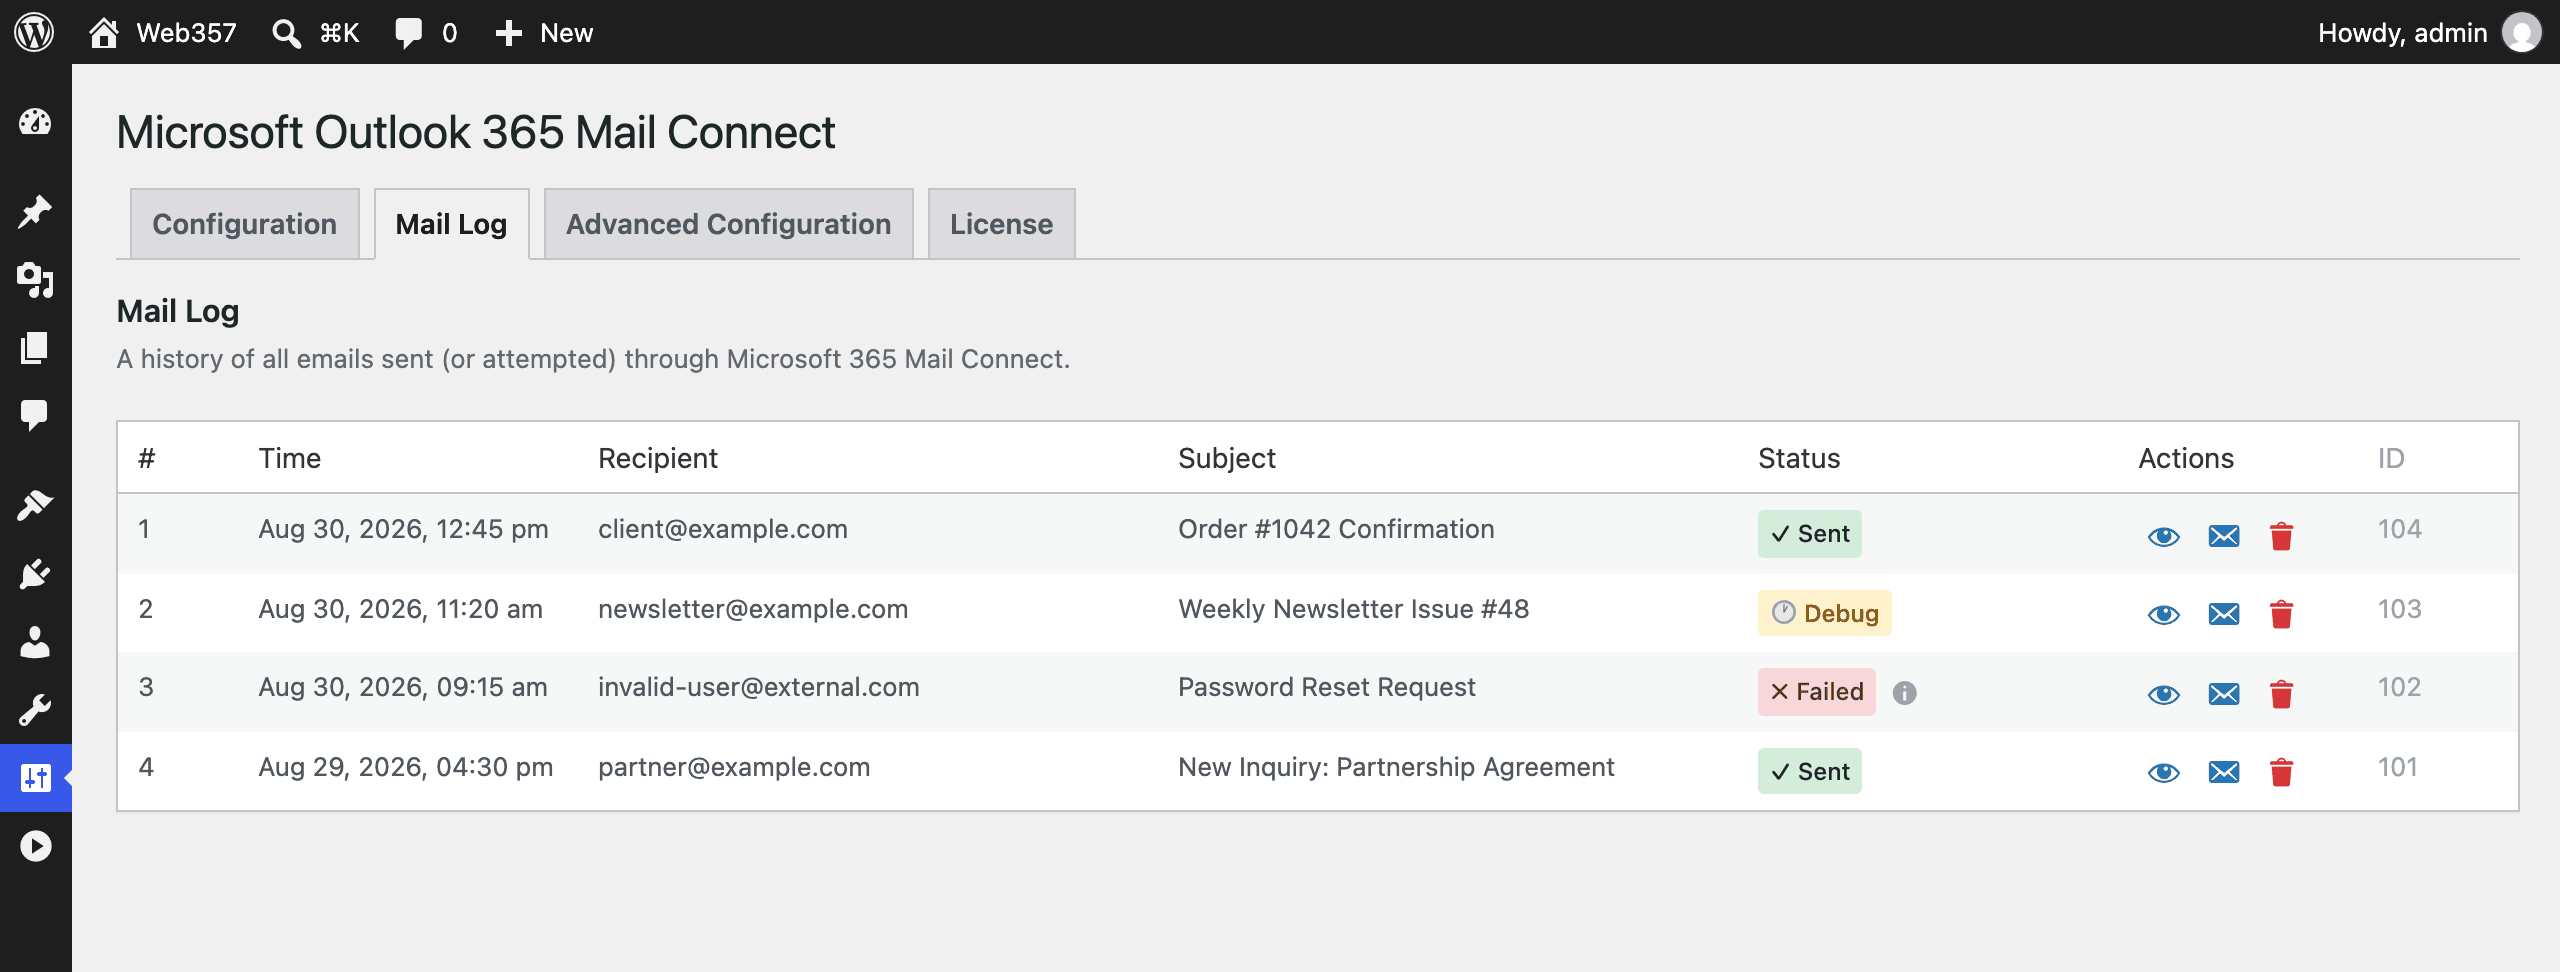View the Order #1042 Confirmation email
The height and width of the screenshot is (972, 2560).
pos(2164,536)
